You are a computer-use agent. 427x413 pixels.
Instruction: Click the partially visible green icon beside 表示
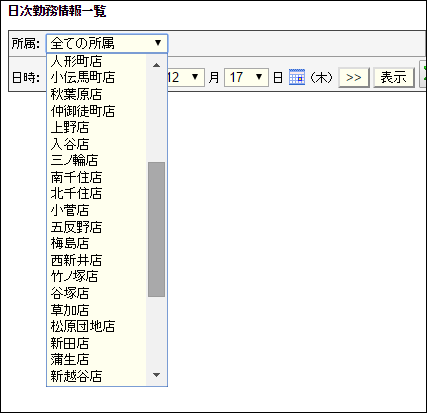click(424, 77)
